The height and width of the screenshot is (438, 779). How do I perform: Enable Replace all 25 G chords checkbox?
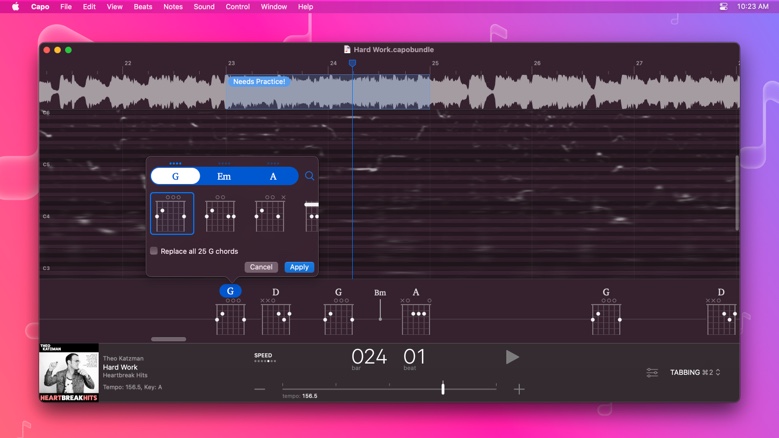point(154,251)
